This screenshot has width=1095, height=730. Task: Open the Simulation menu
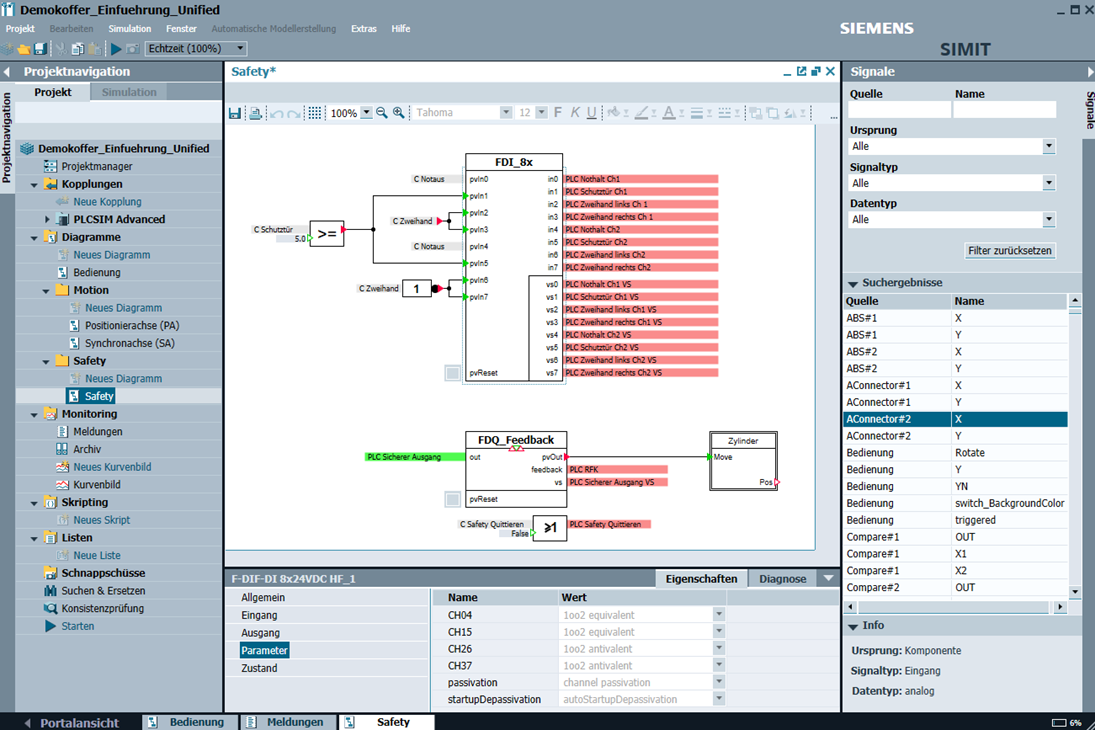129,29
